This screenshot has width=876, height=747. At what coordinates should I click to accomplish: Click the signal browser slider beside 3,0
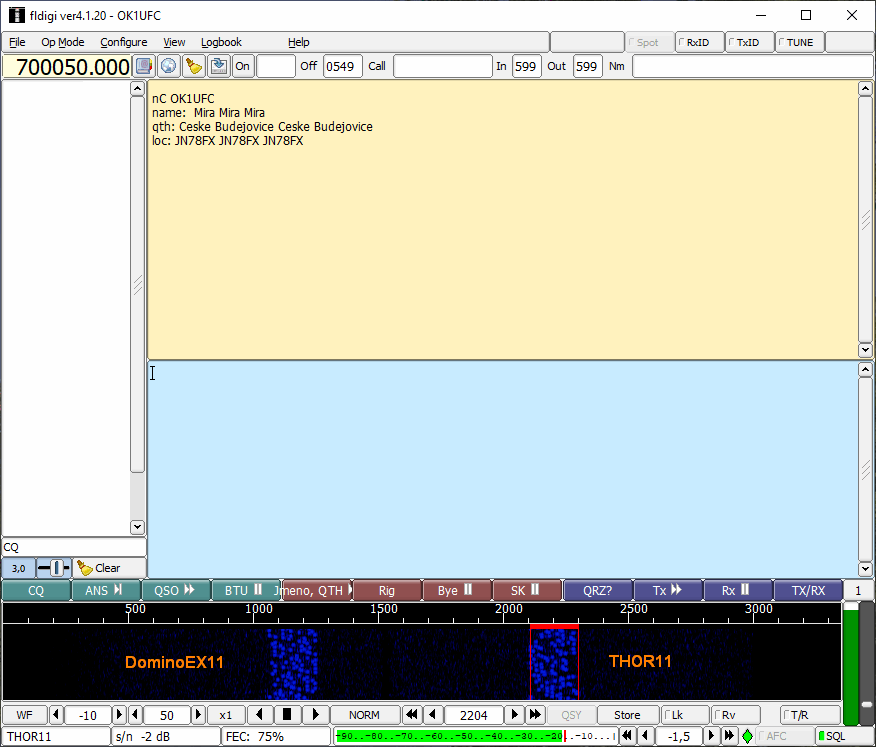pyautogui.click(x=54, y=568)
